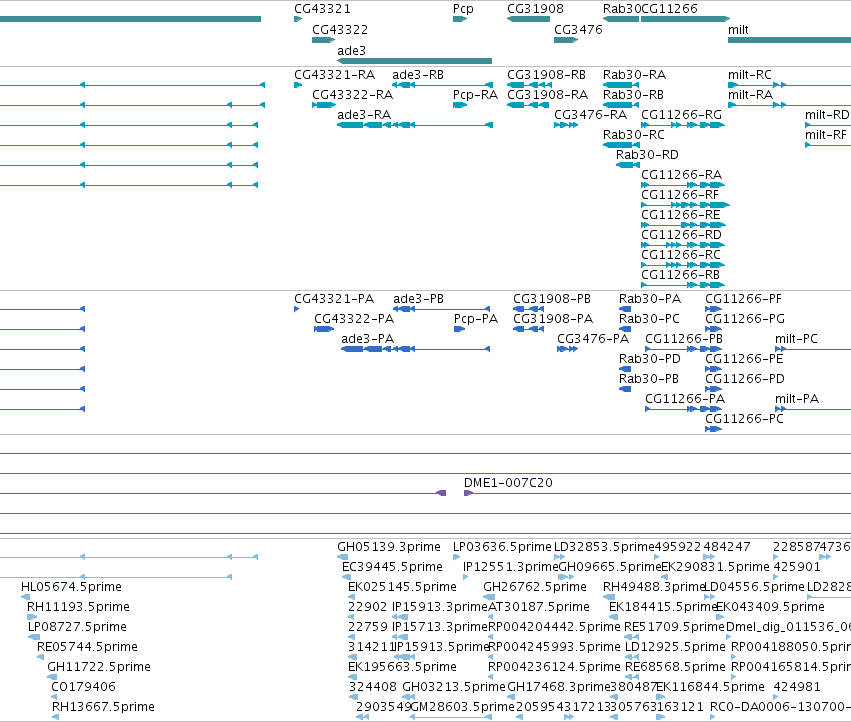Select the DME1-007C20 feature label

[x=508, y=483]
